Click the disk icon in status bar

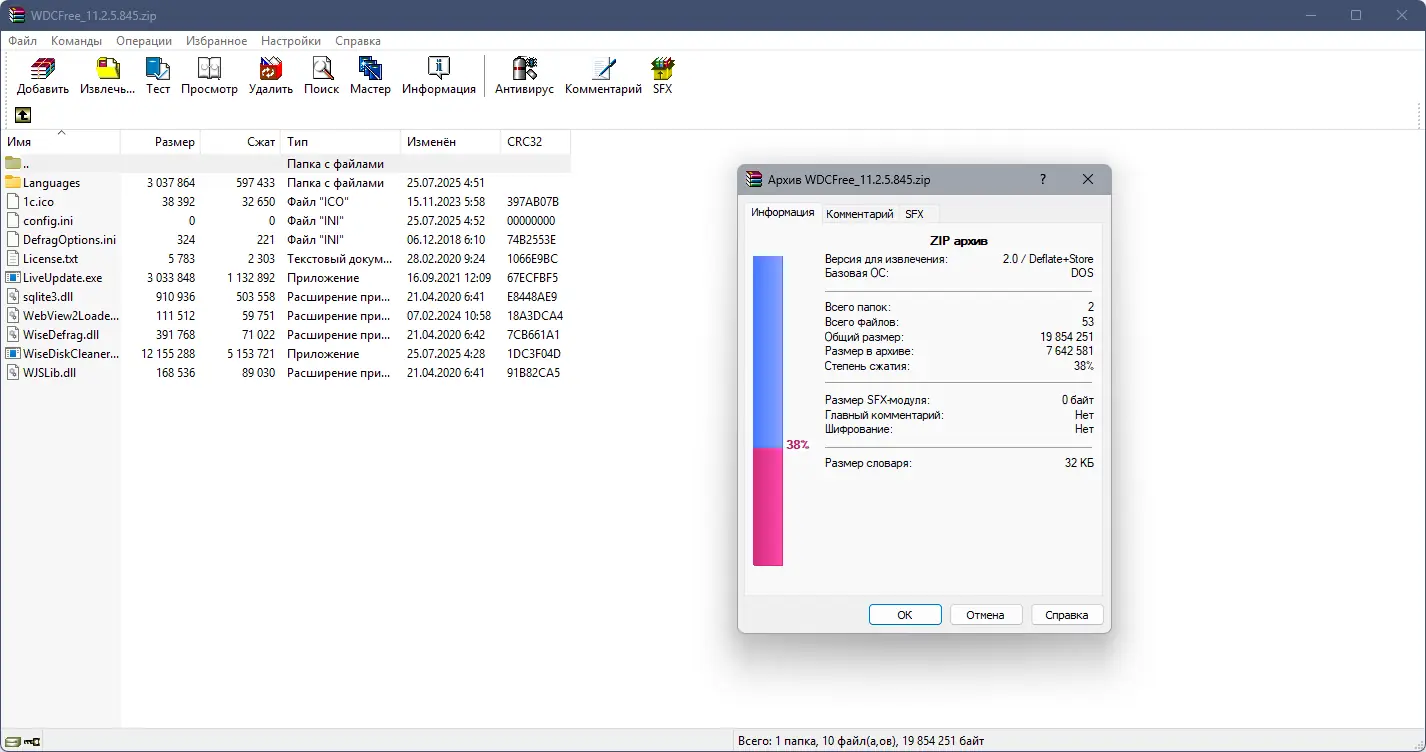coord(12,741)
